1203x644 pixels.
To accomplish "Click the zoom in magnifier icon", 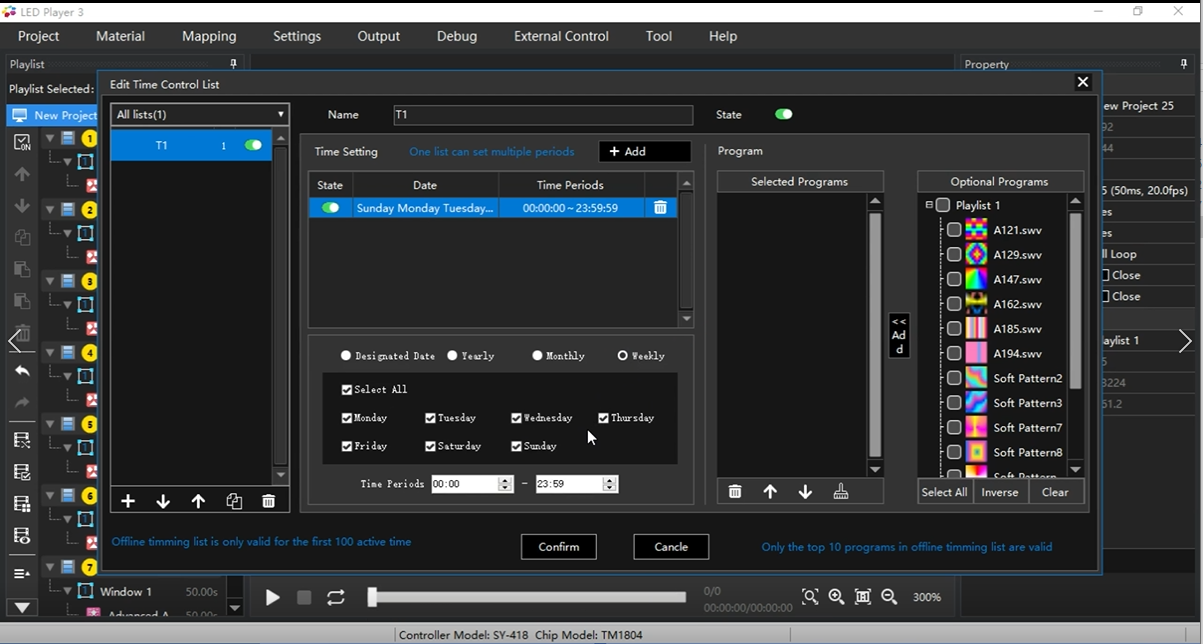I will (x=836, y=597).
